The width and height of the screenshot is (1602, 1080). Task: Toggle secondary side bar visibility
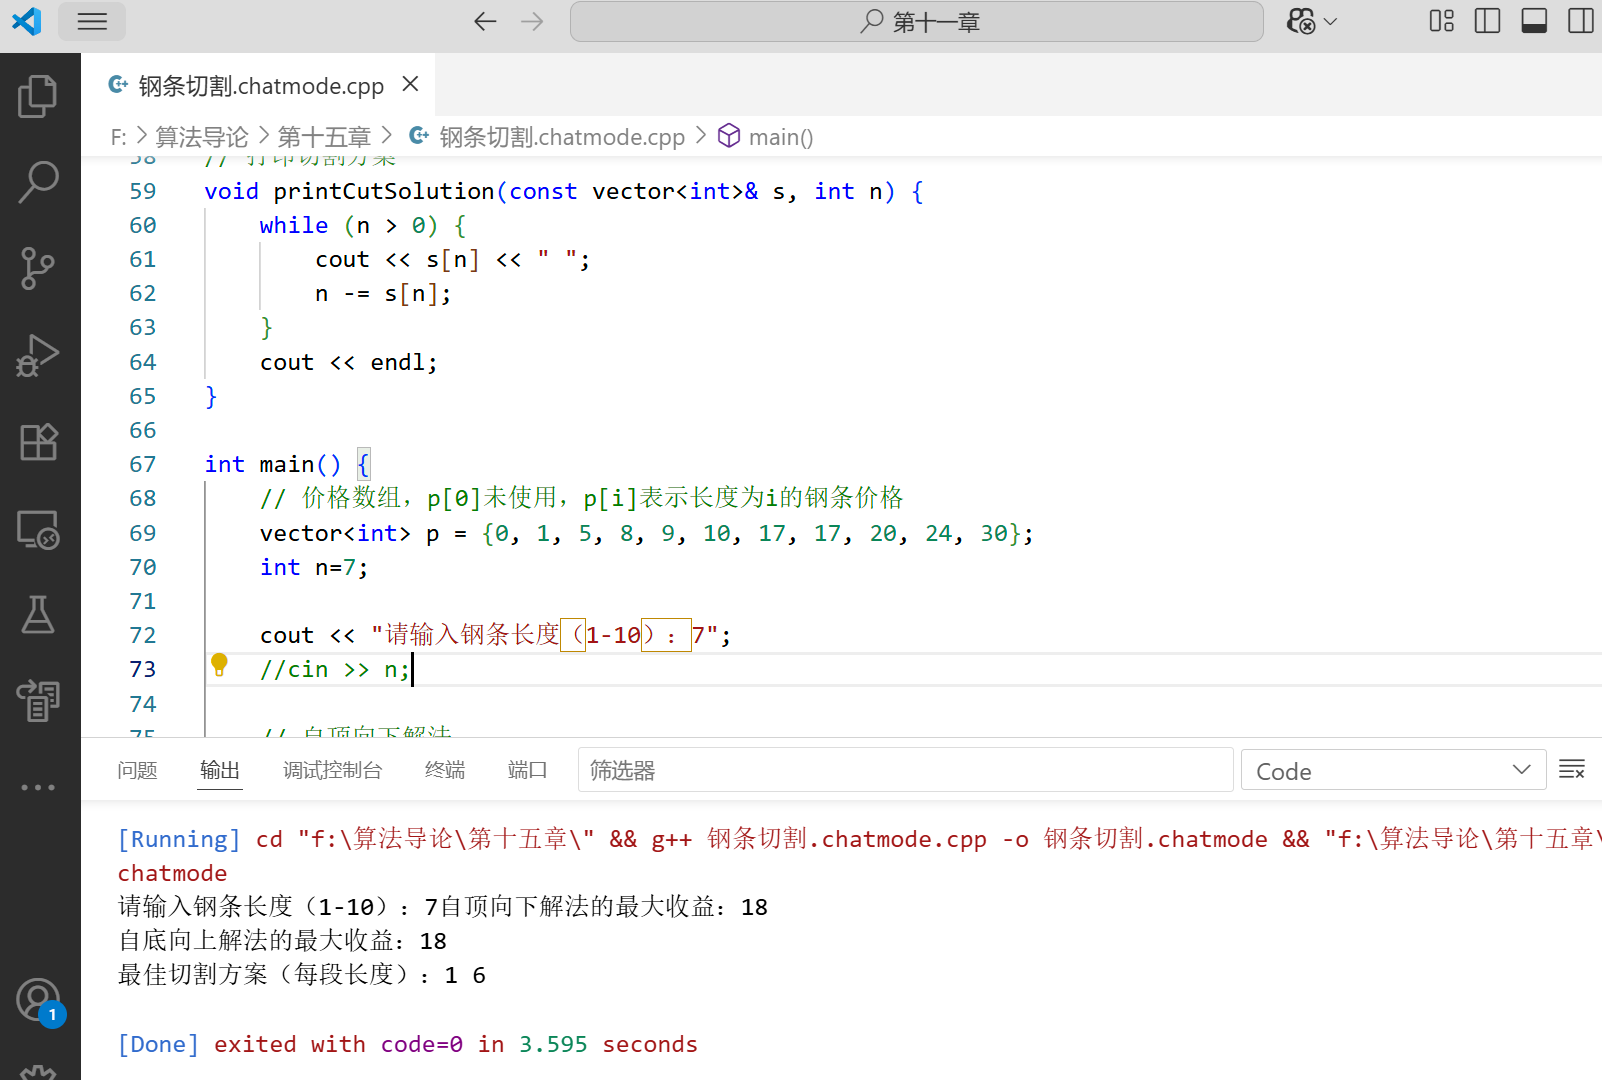click(1581, 21)
